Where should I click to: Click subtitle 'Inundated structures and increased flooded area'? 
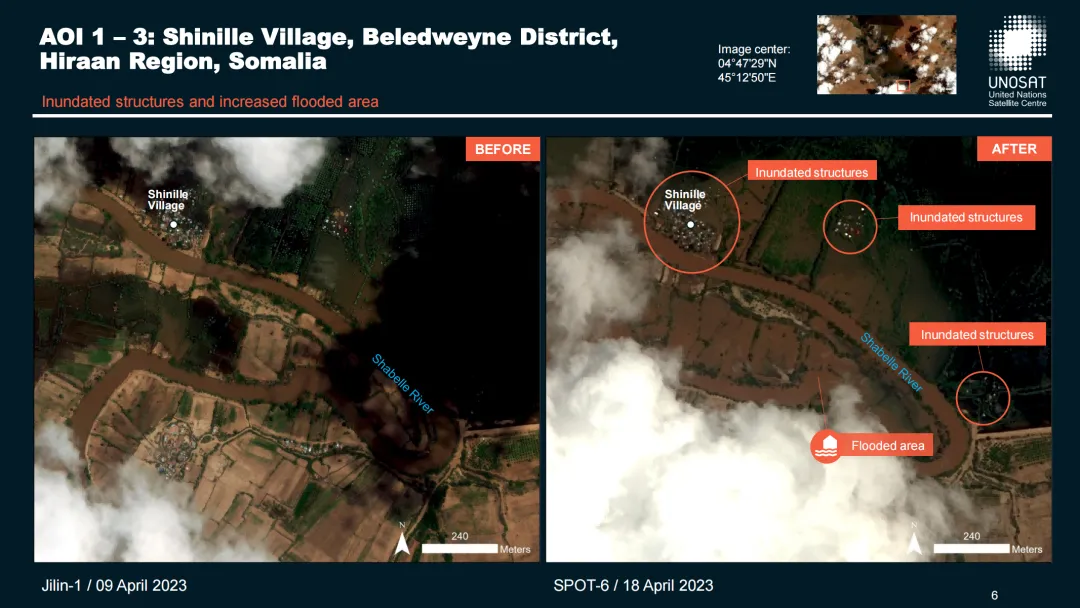tap(210, 102)
